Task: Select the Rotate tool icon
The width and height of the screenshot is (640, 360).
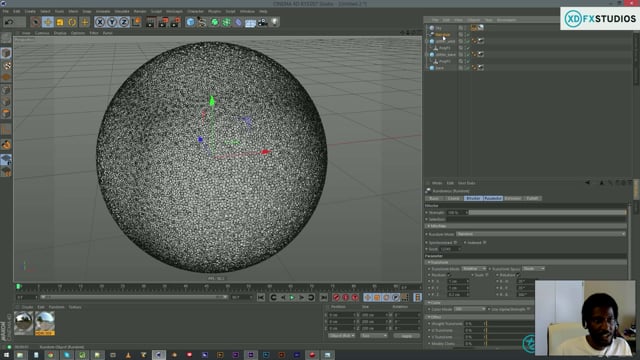Action: [x=72, y=22]
